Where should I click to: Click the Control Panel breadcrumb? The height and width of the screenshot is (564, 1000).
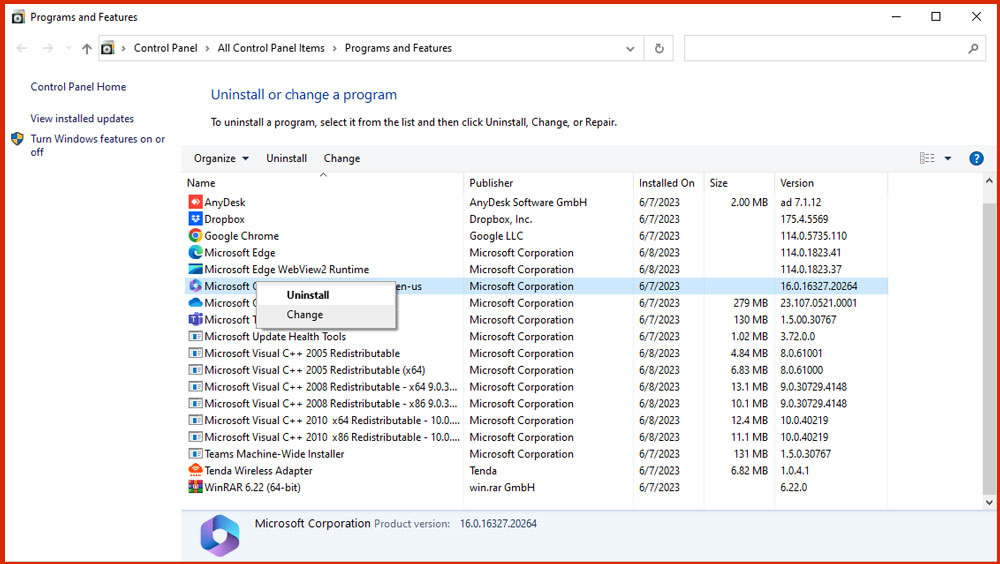click(x=166, y=48)
